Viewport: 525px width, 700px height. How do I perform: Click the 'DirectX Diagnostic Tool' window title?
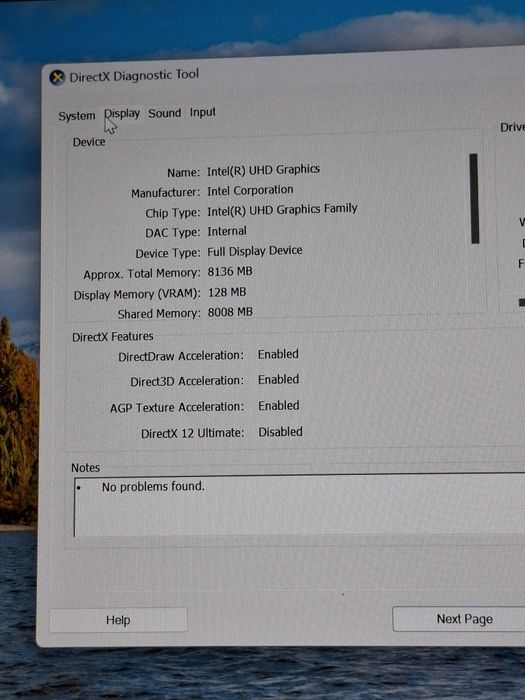click(x=134, y=75)
